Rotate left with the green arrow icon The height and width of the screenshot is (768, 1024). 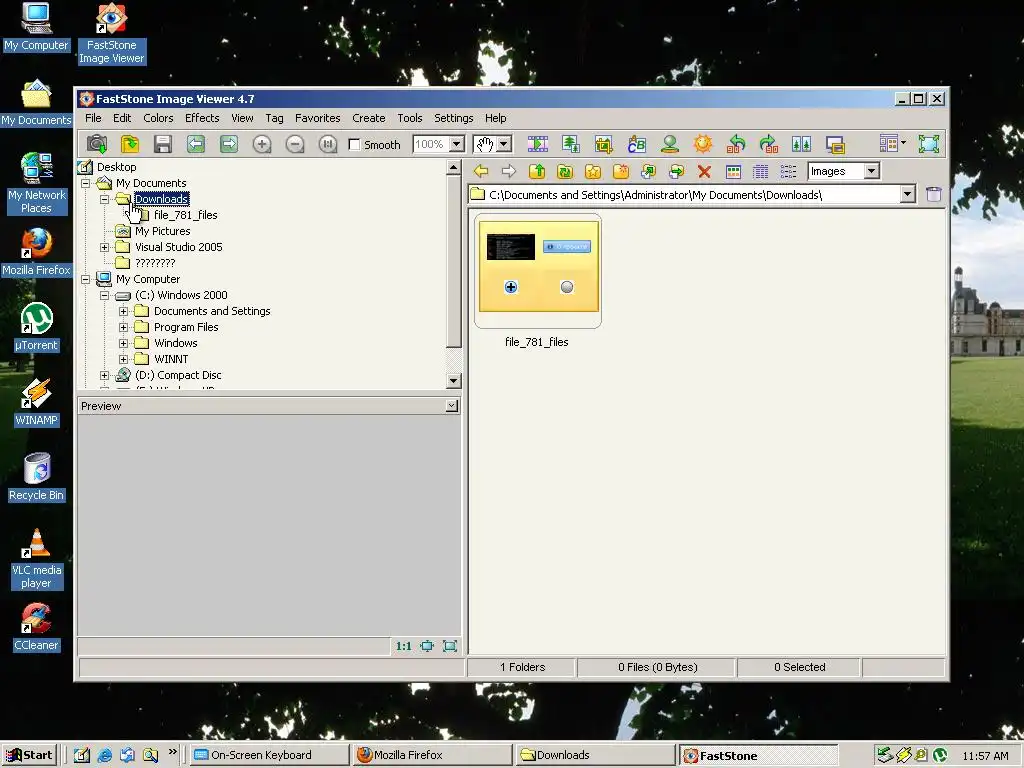click(x=736, y=144)
